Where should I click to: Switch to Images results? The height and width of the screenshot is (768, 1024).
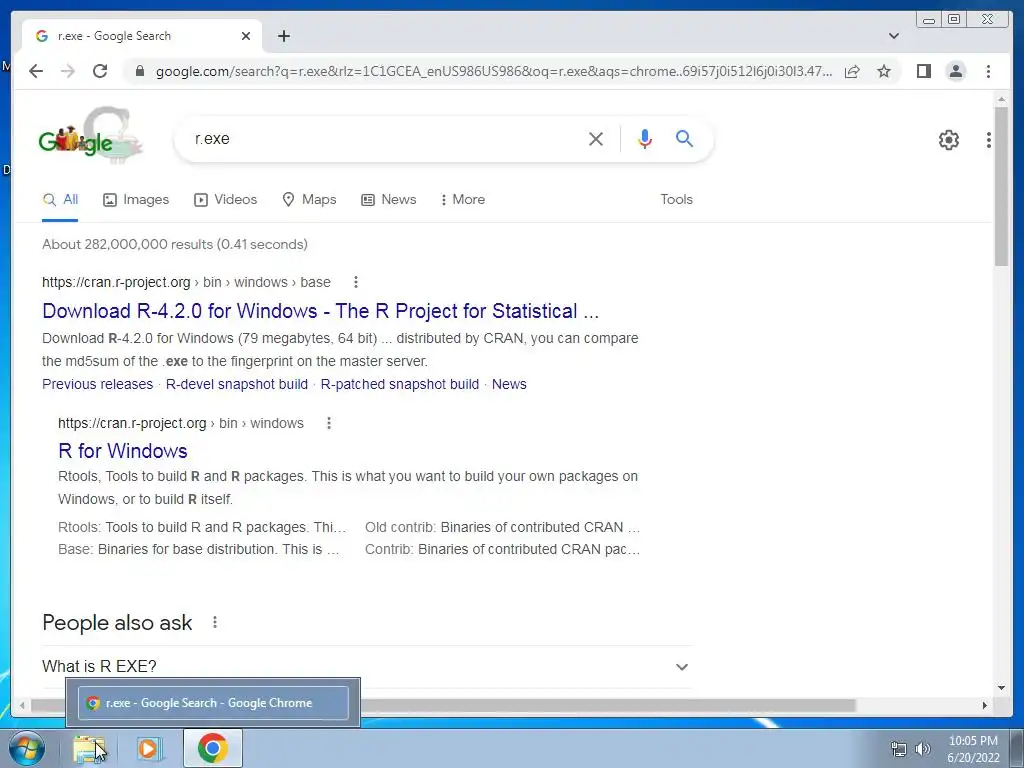(136, 200)
